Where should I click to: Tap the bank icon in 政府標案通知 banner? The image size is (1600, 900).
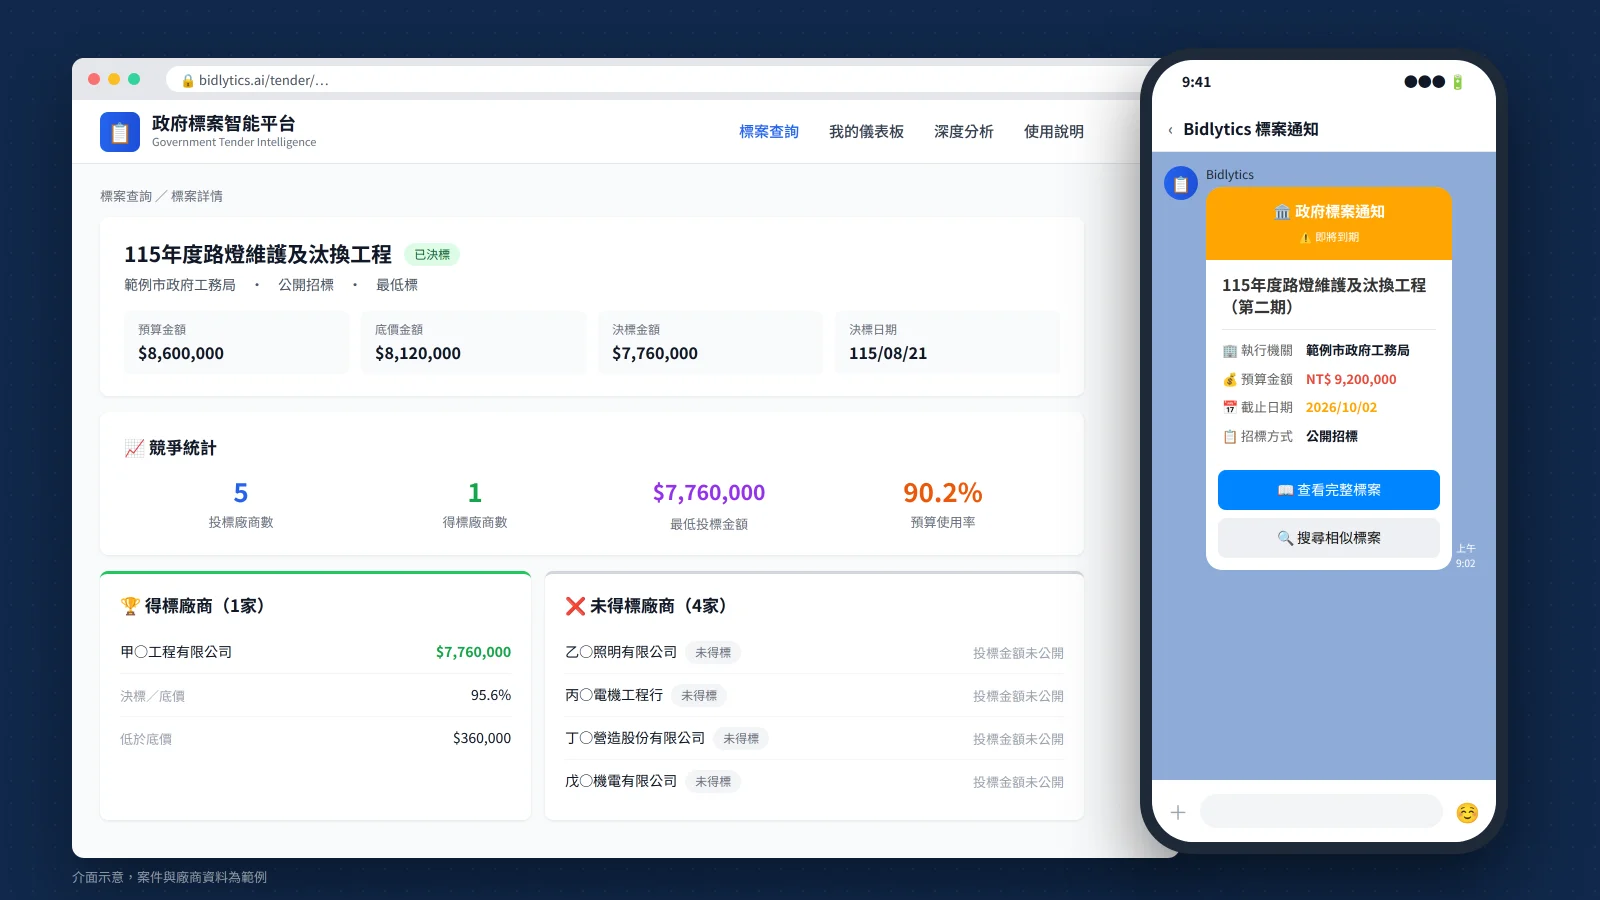coord(1282,212)
